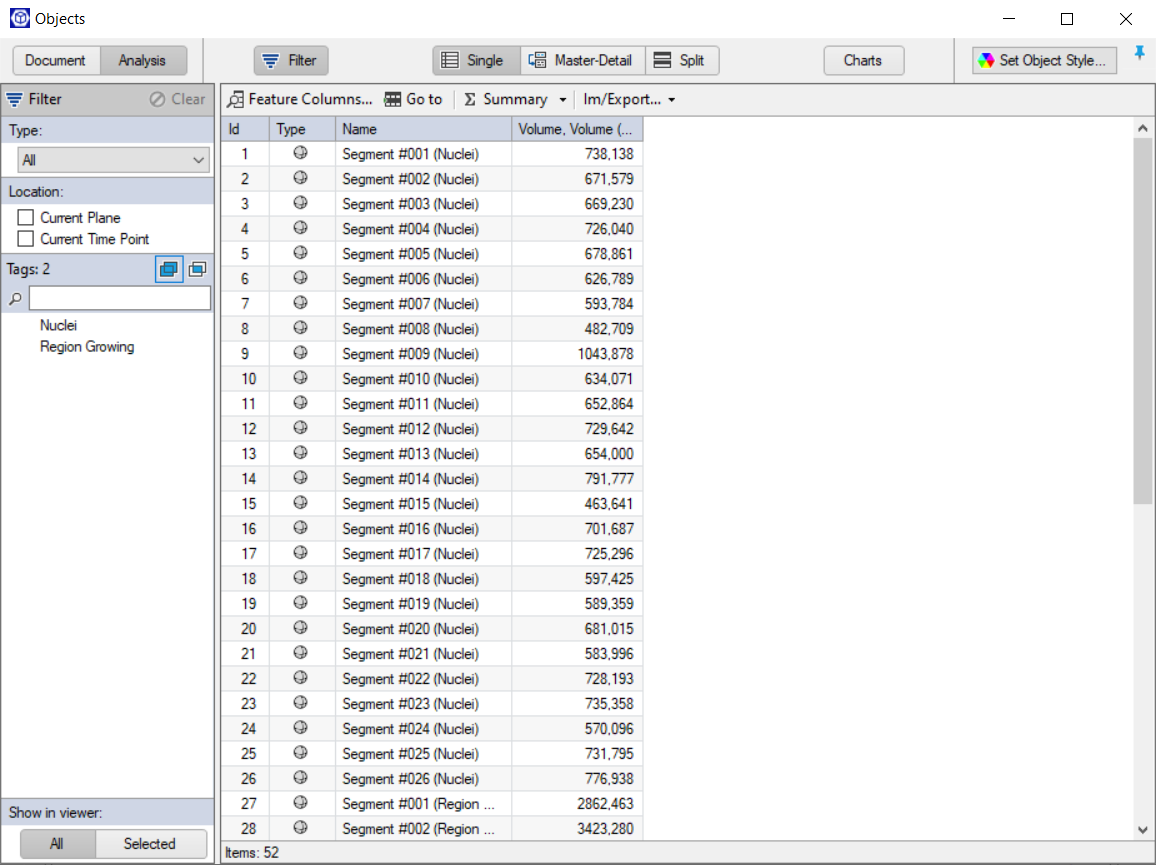Open the Charts window
The height and width of the screenshot is (865, 1156).
pyautogui.click(x=863, y=60)
